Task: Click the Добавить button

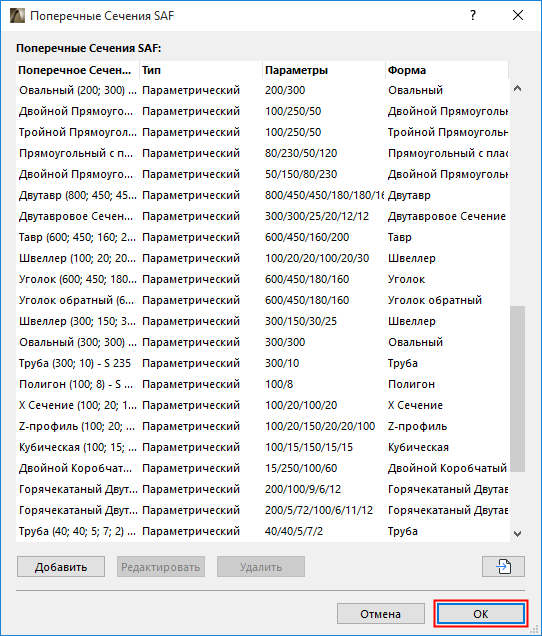Action: point(61,566)
